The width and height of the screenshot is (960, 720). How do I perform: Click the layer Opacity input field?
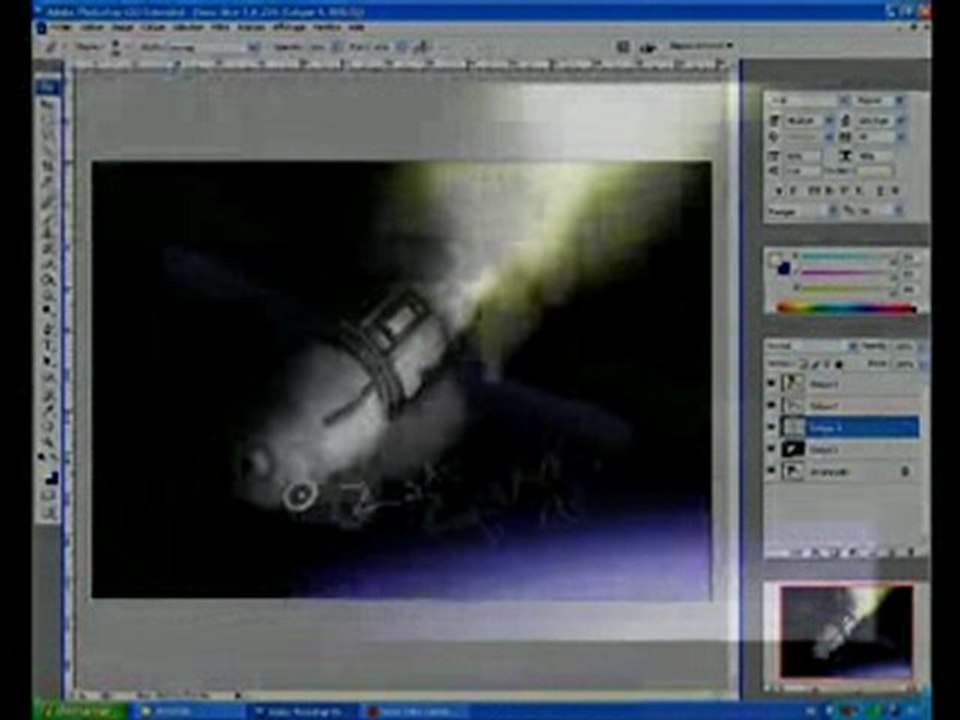[x=905, y=346]
